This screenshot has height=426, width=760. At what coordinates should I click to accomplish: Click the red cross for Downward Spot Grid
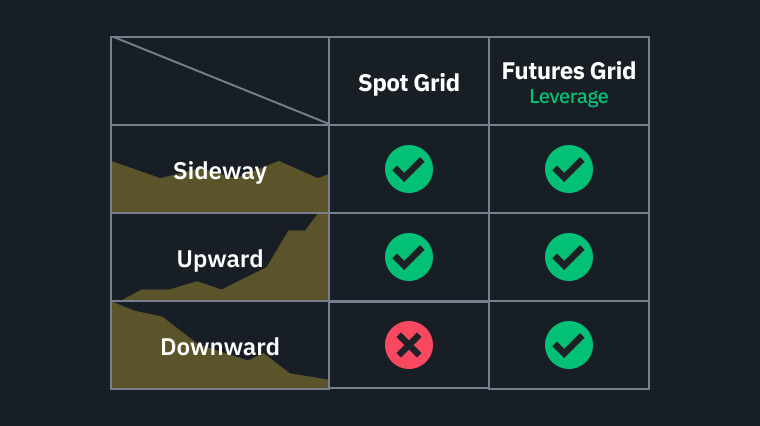(409, 345)
